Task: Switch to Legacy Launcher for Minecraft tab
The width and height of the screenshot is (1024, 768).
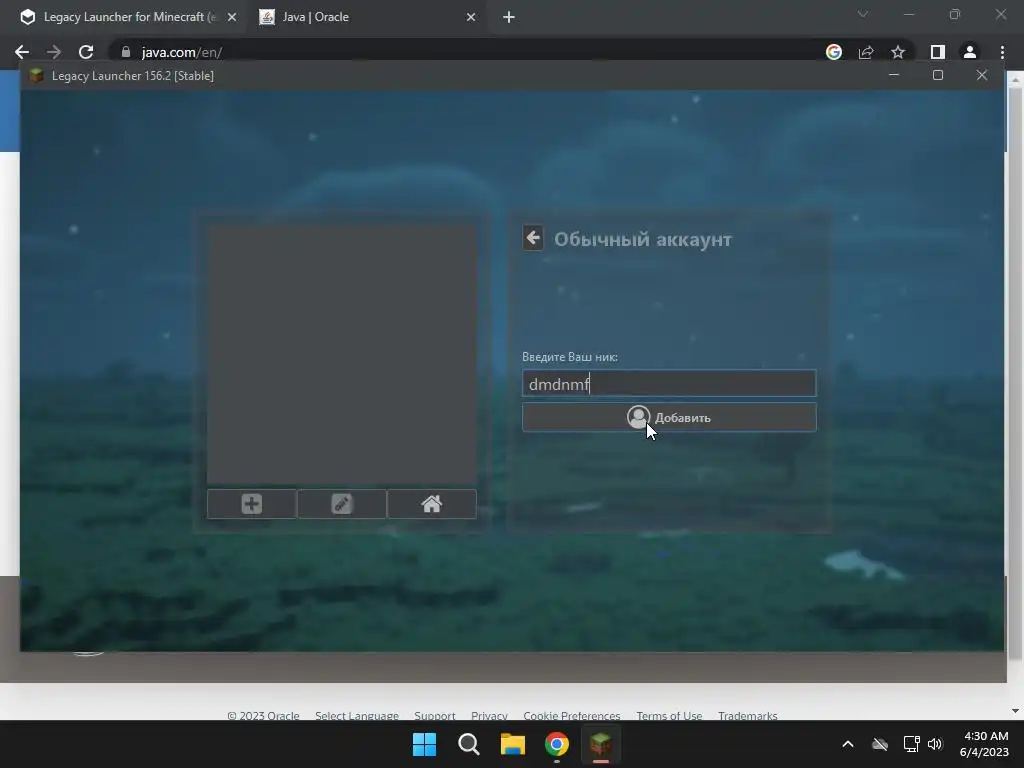Action: click(127, 17)
